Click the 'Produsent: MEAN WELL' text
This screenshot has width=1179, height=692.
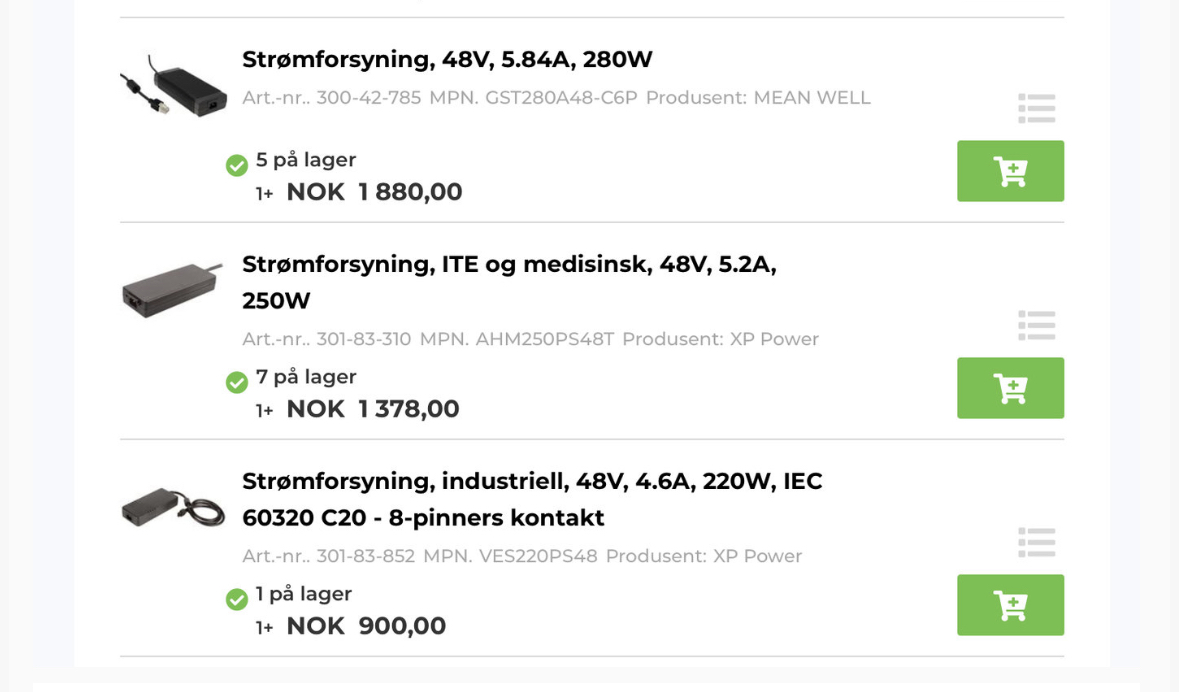[758, 98]
